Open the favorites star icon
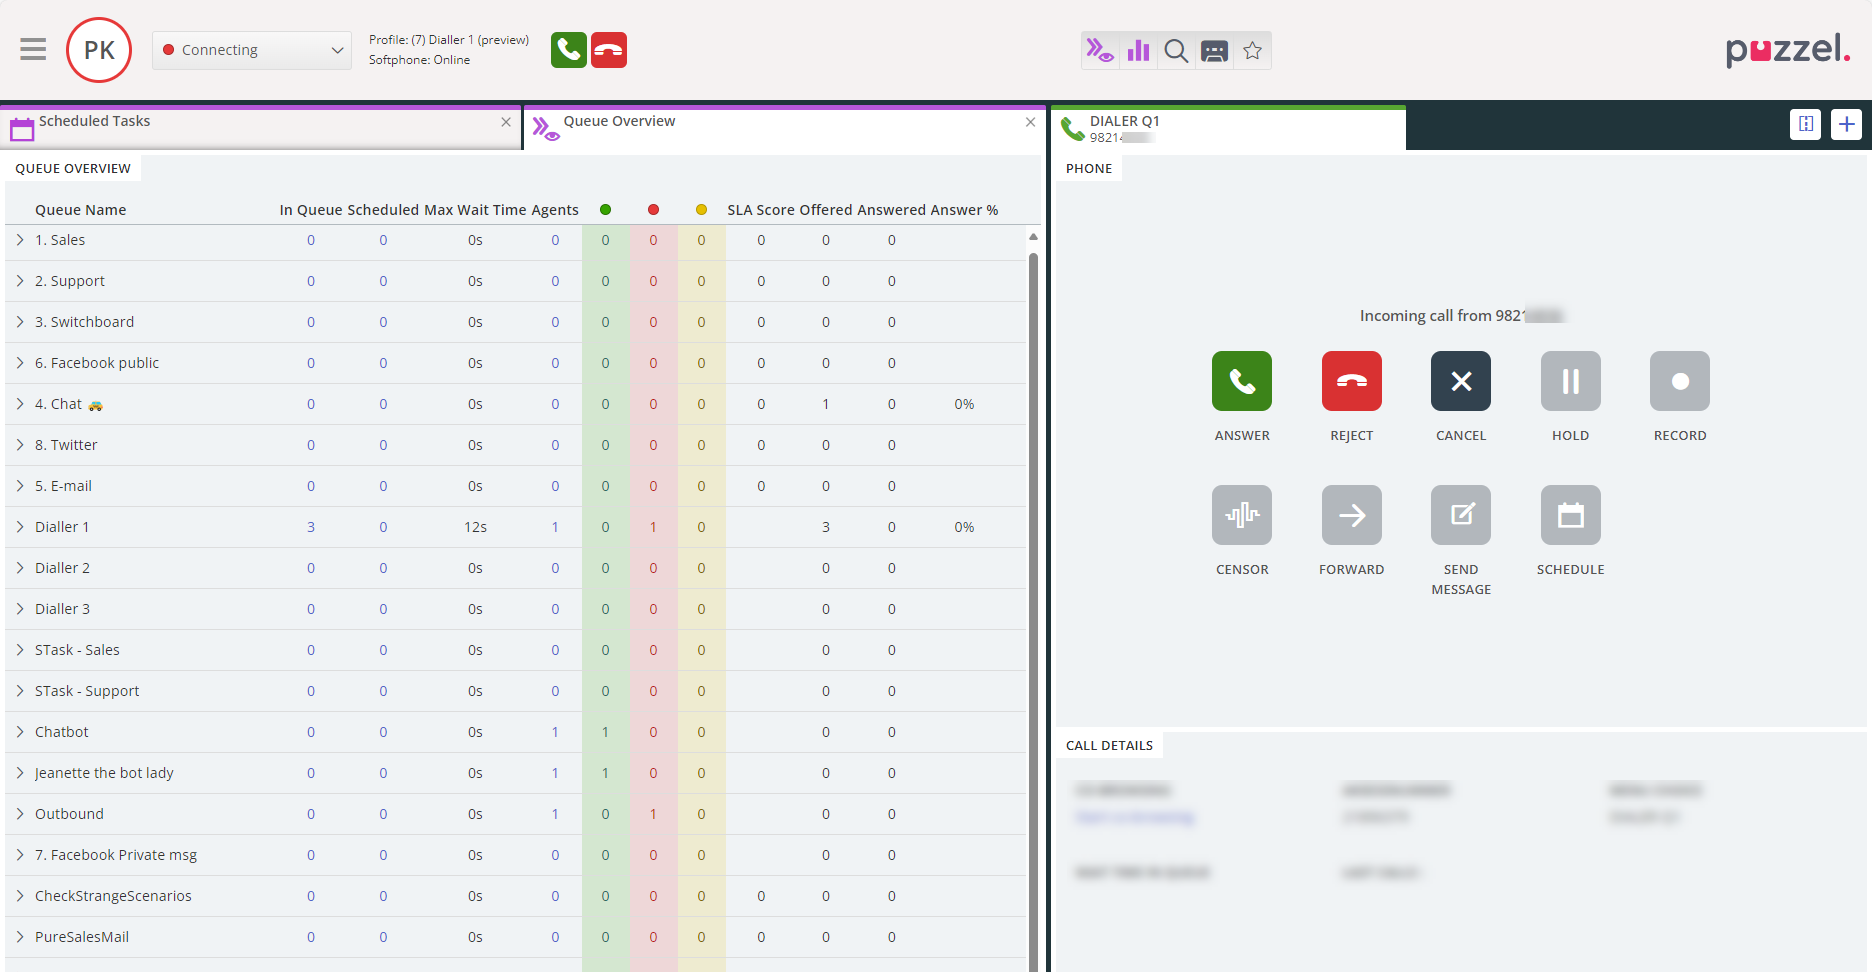This screenshot has width=1872, height=972. (x=1252, y=50)
